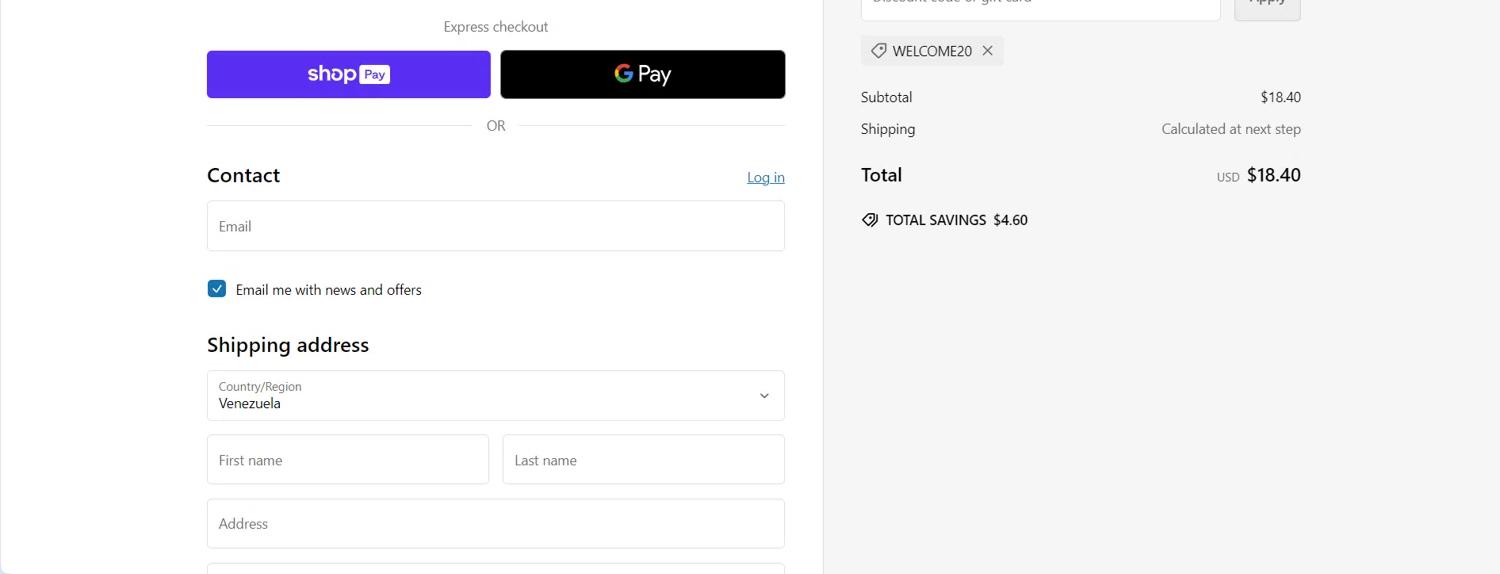Click the USD currency label

point(1227,177)
